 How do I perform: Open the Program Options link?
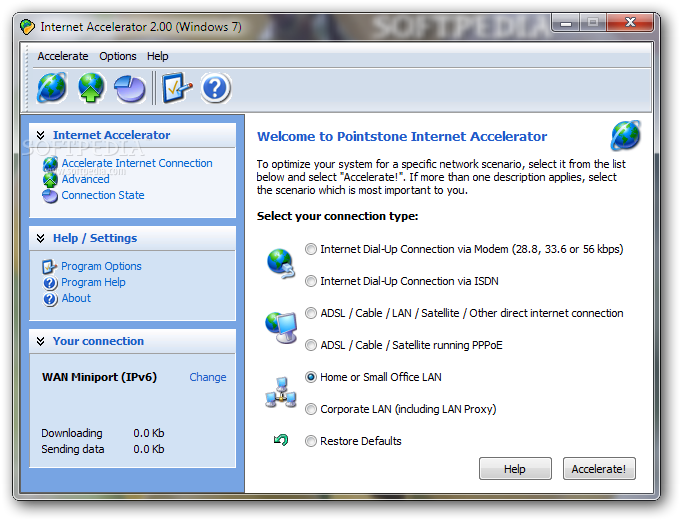(101, 266)
